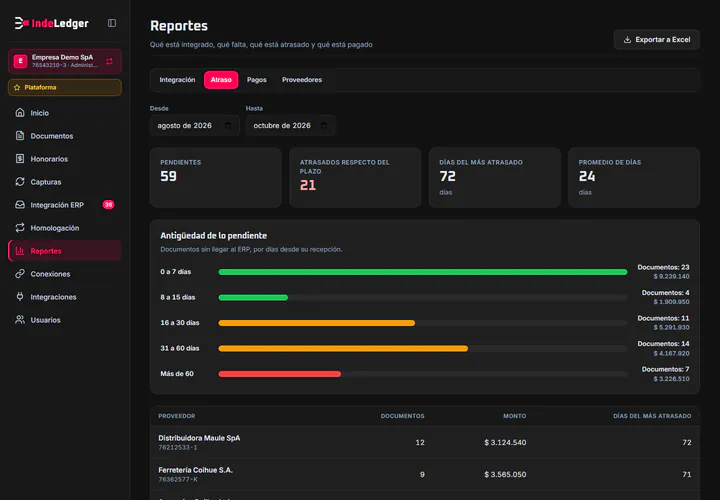Image resolution: width=720 pixels, height=500 pixels.
Task: Switch to the Proveedores tab
Action: pyautogui.click(x=302, y=80)
